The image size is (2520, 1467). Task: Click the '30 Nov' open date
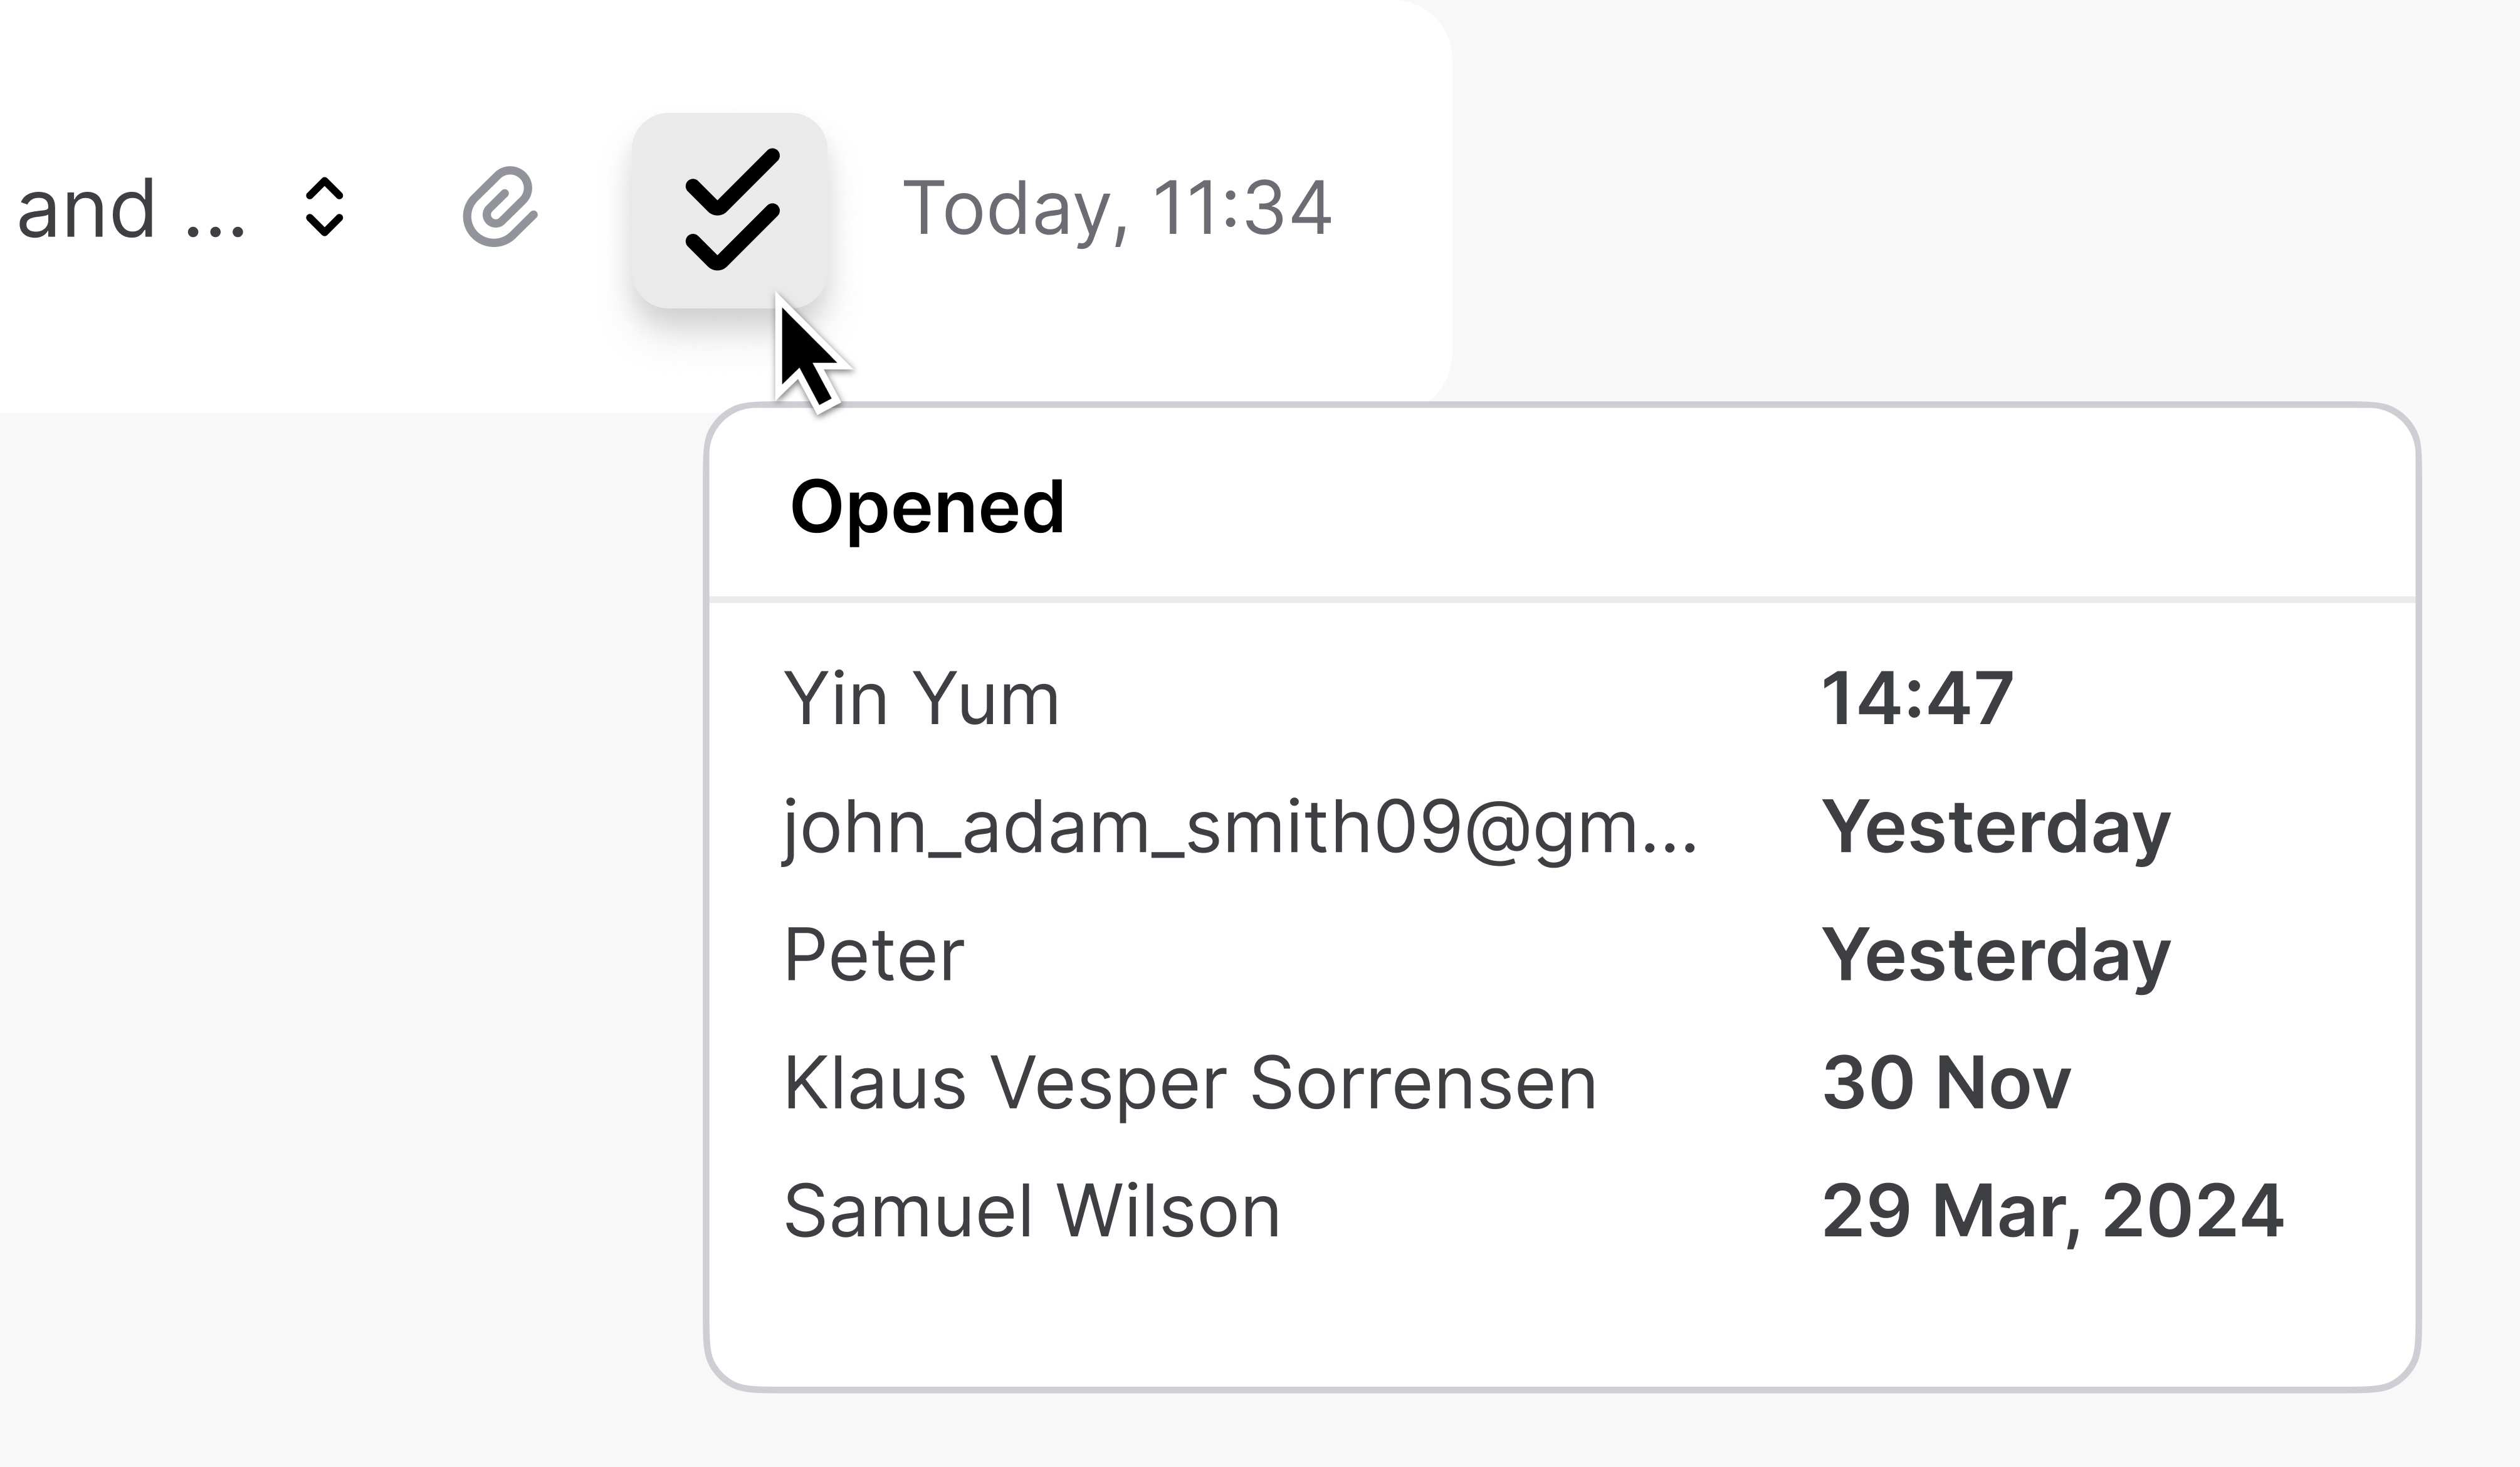(x=1946, y=1083)
